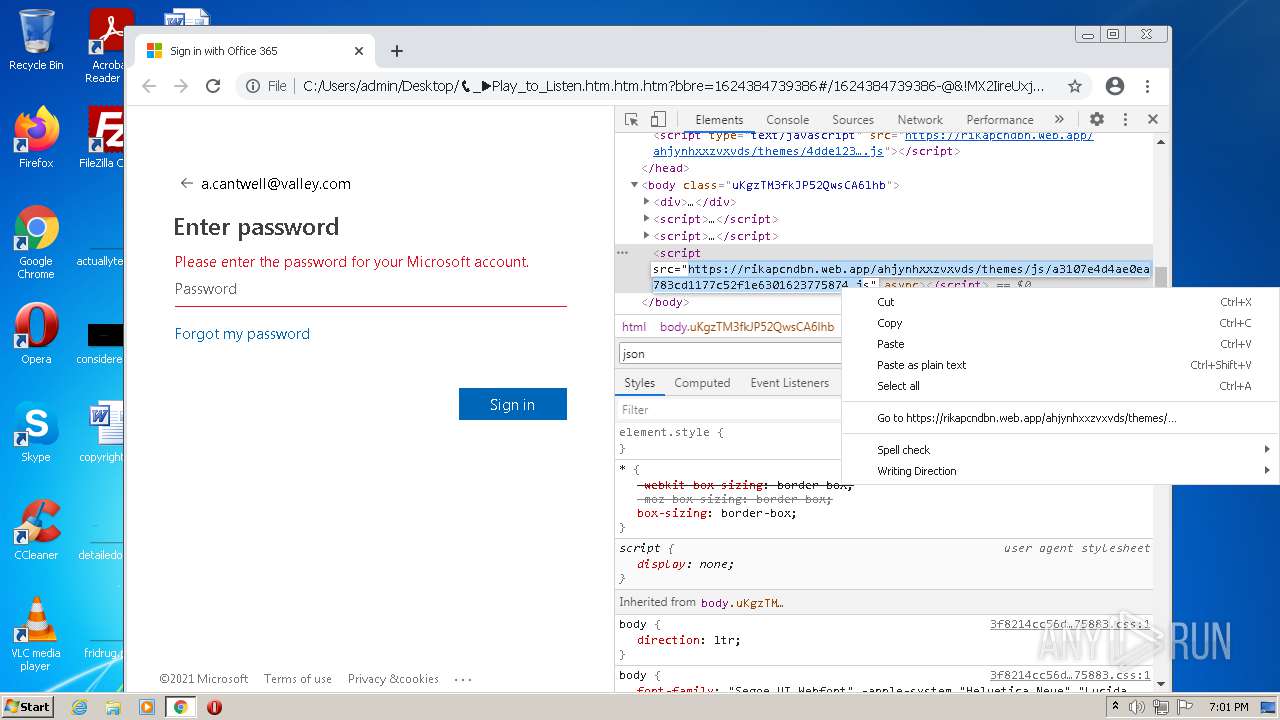Screen dimensions: 1280x720
Task: Select the Elements tab
Action: tap(719, 119)
